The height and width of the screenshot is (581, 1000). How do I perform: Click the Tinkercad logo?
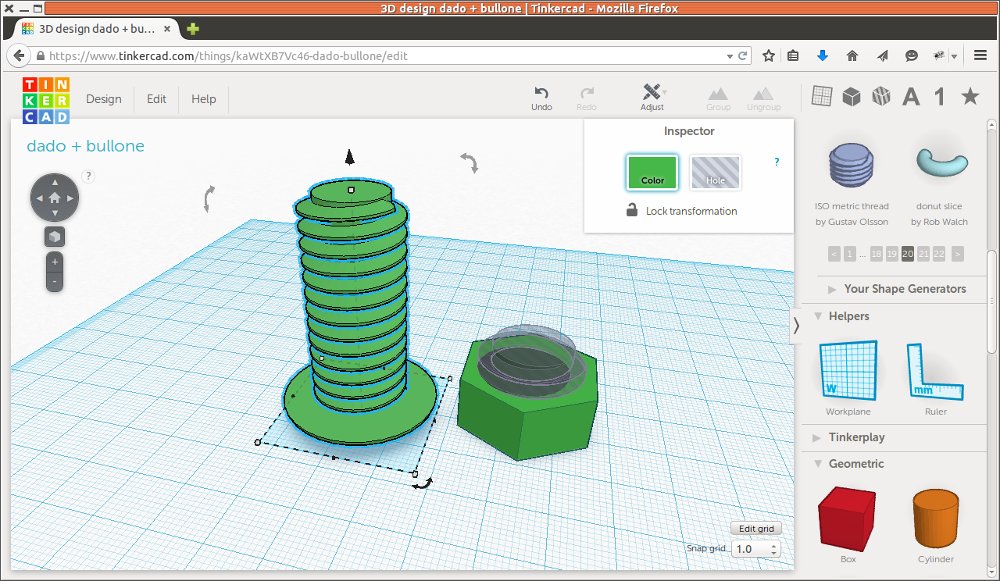[x=46, y=100]
